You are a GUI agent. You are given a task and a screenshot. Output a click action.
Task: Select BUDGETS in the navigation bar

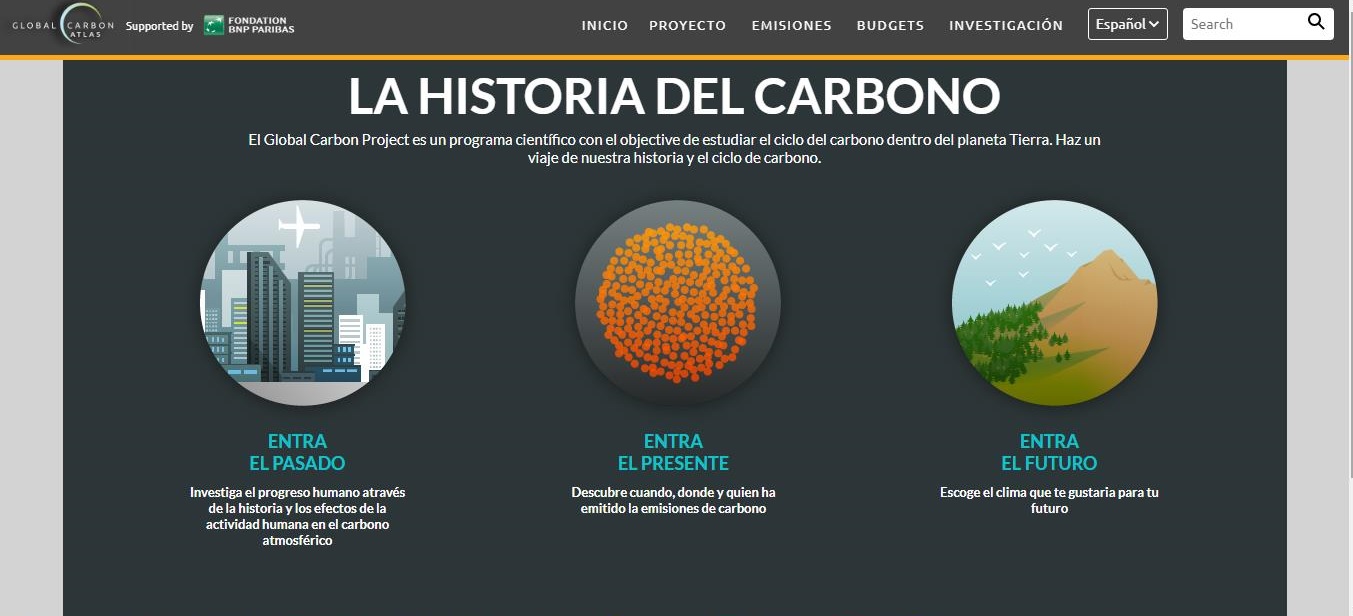(890, 26)
